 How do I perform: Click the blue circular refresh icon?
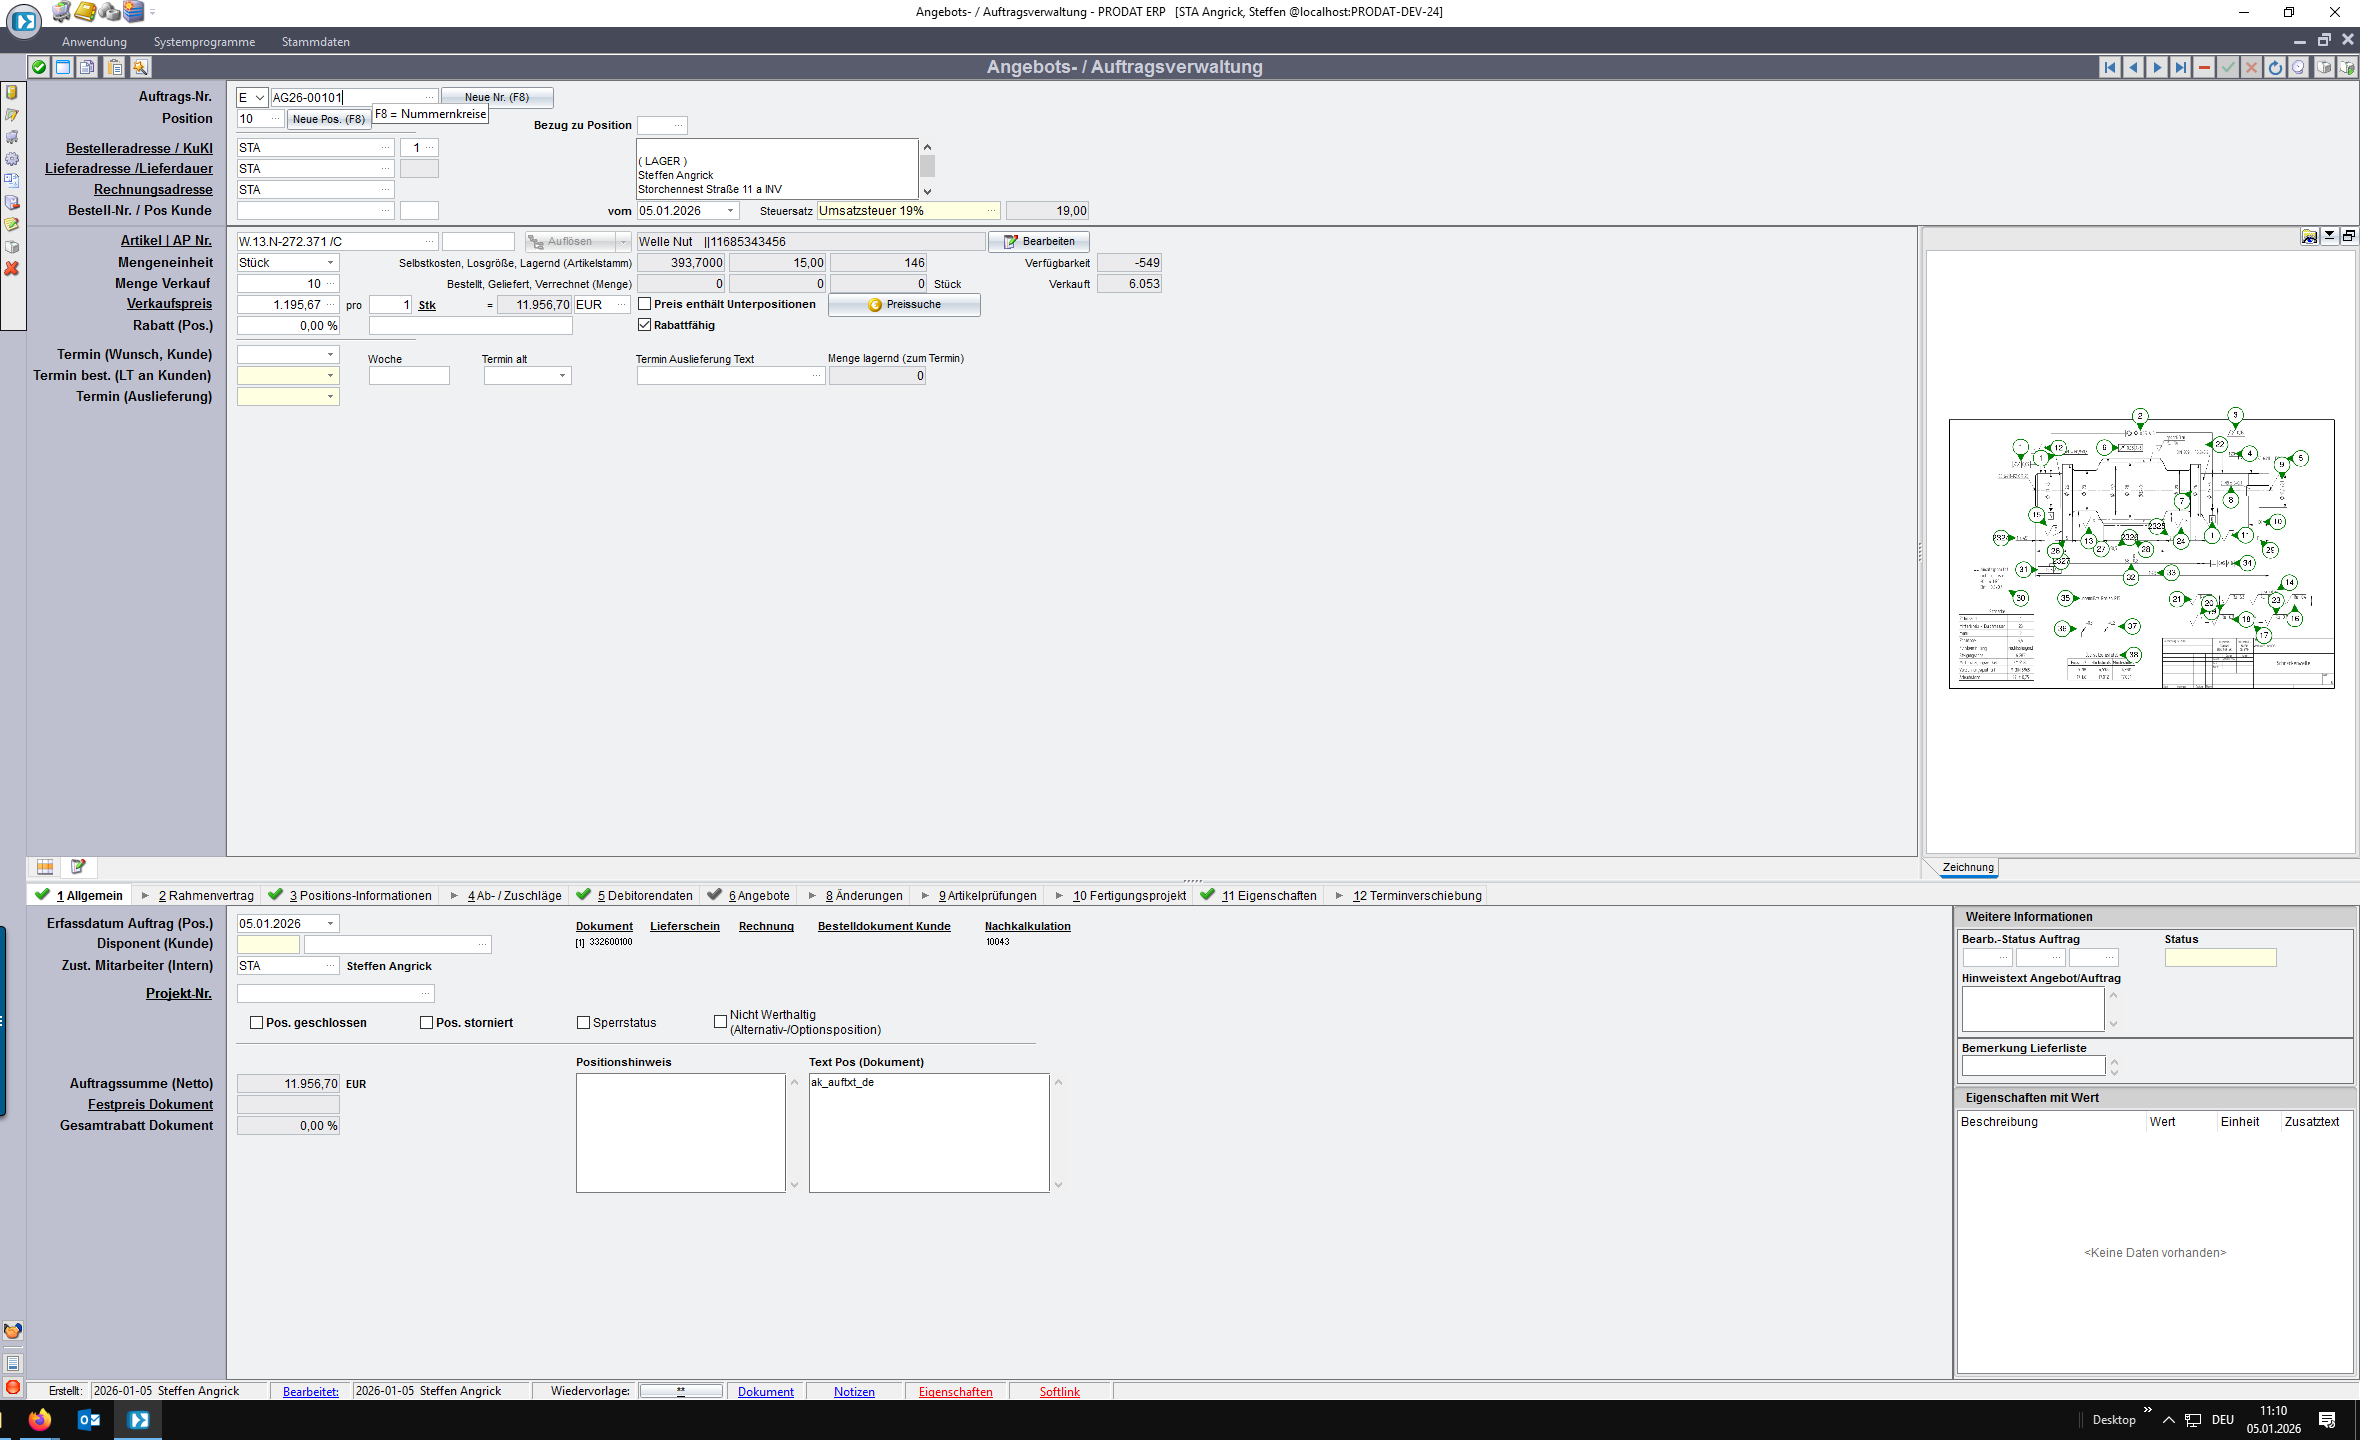[2275, 67]
